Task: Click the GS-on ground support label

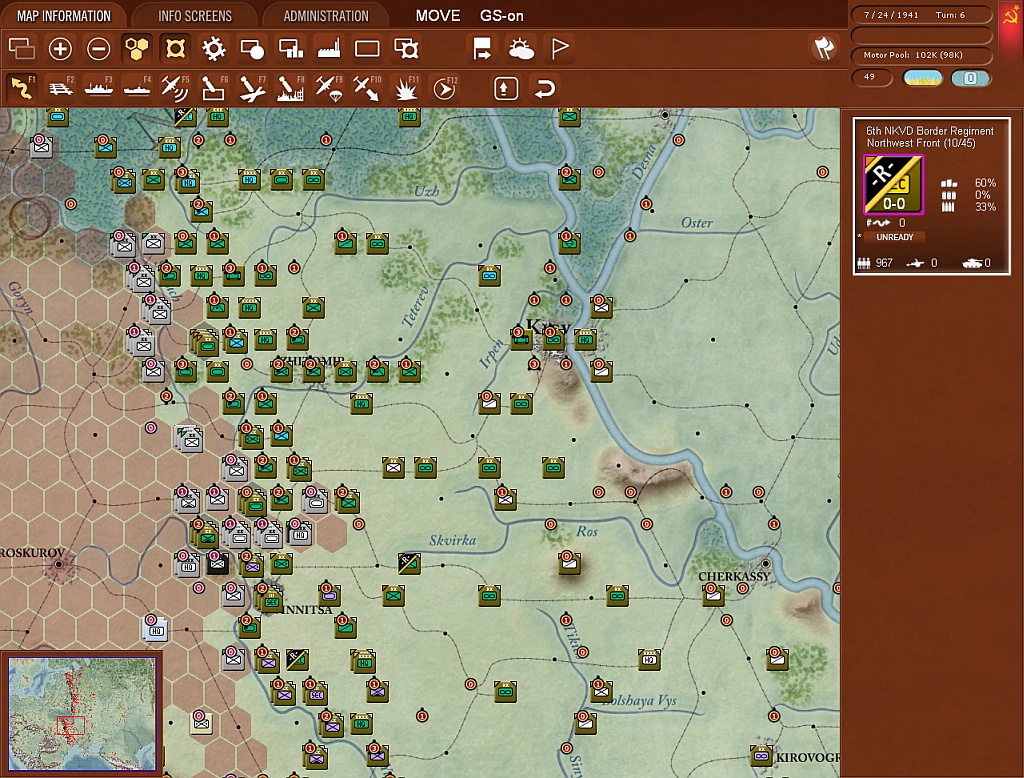Action: 502,16
